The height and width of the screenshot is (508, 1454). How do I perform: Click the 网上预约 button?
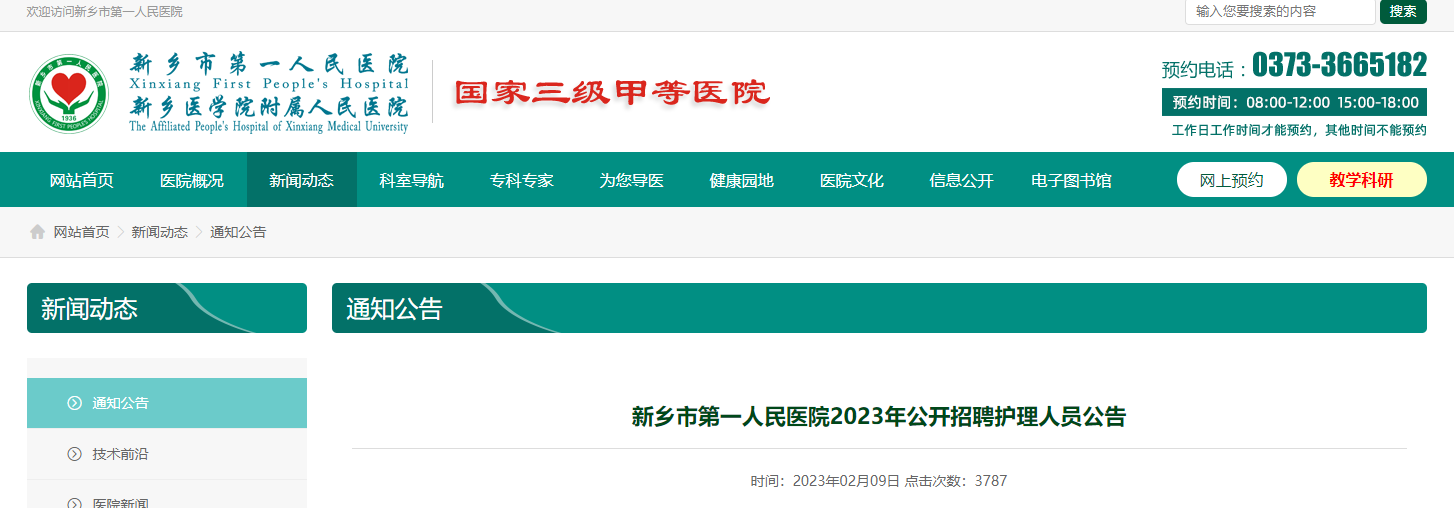click(x=1232, y=180)
